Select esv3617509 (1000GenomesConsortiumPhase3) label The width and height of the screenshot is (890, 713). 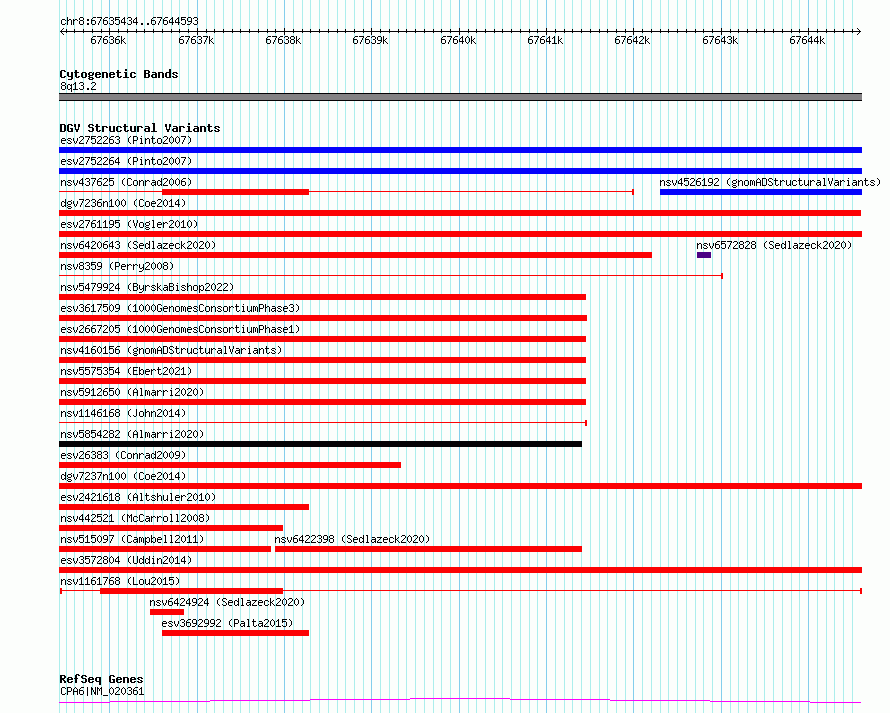(180, 308)
